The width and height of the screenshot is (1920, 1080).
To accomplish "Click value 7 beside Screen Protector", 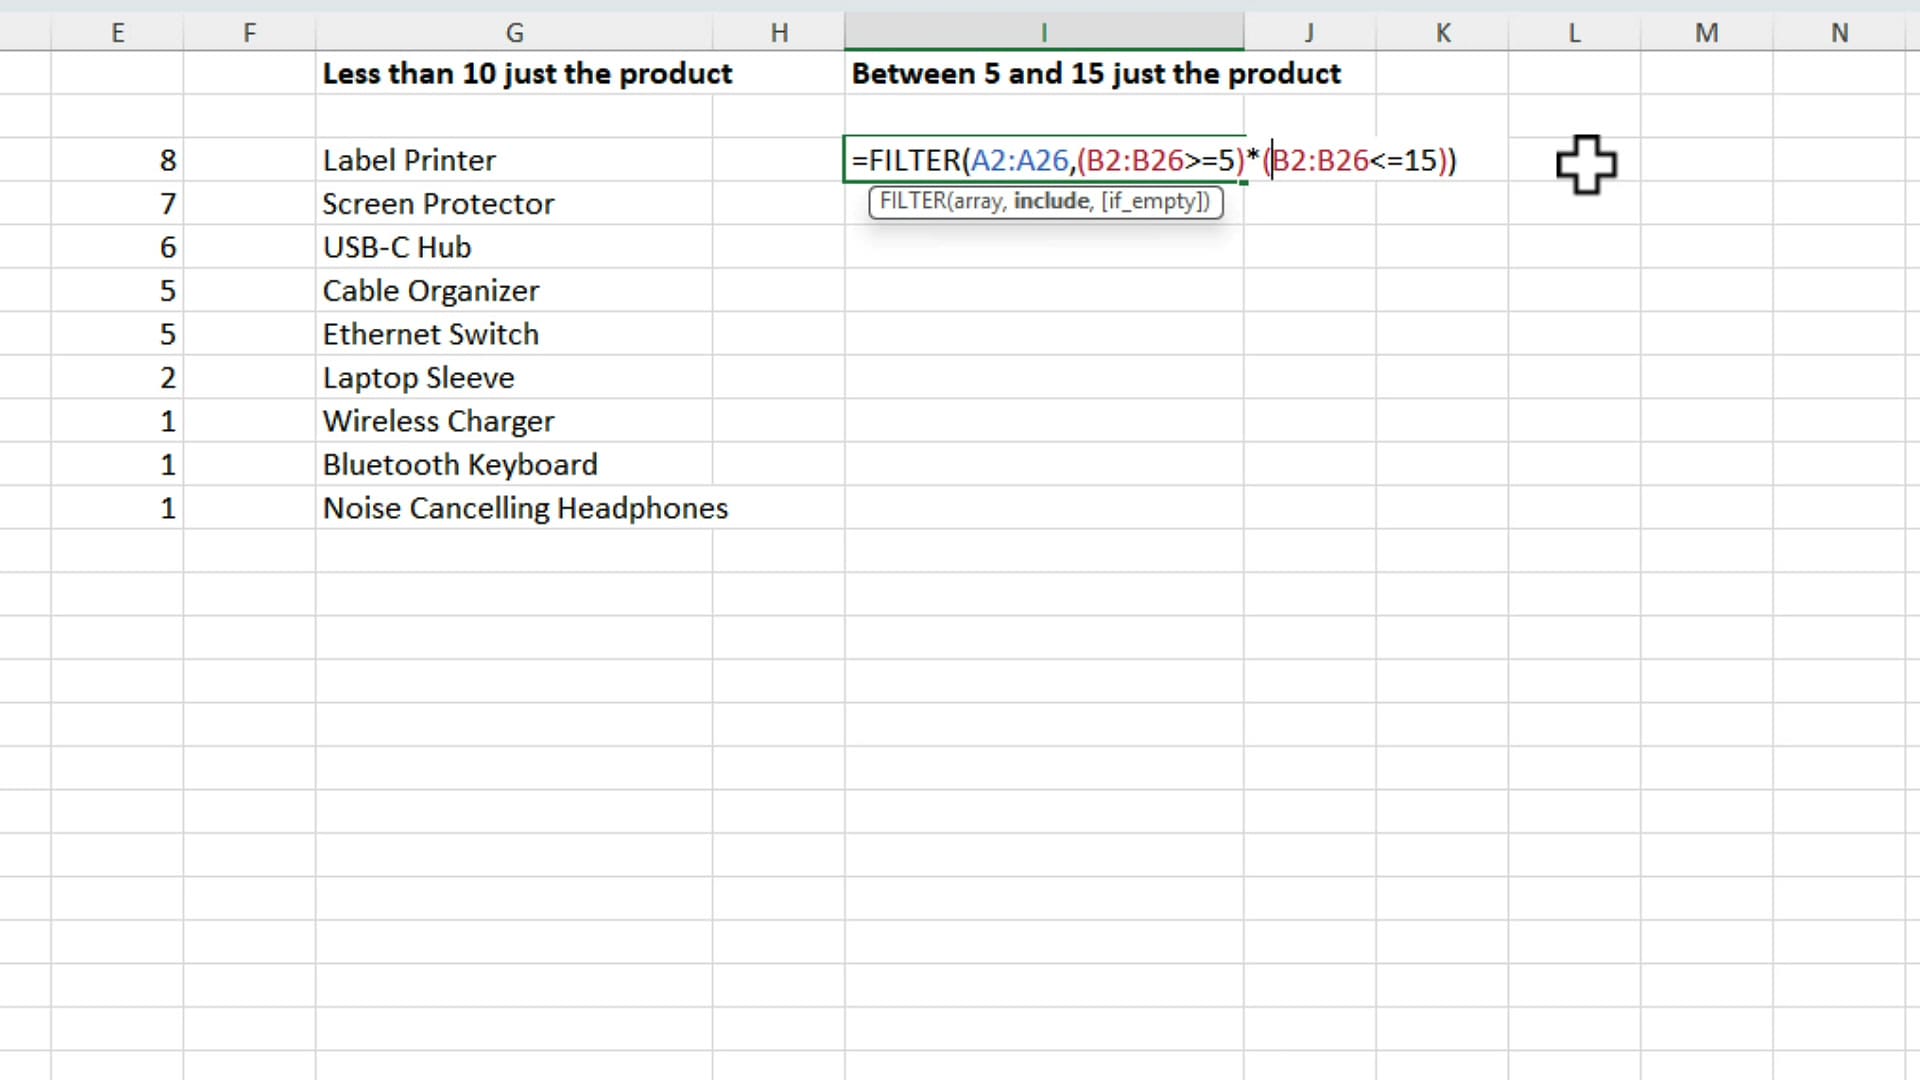I will (x=117, y=203).
